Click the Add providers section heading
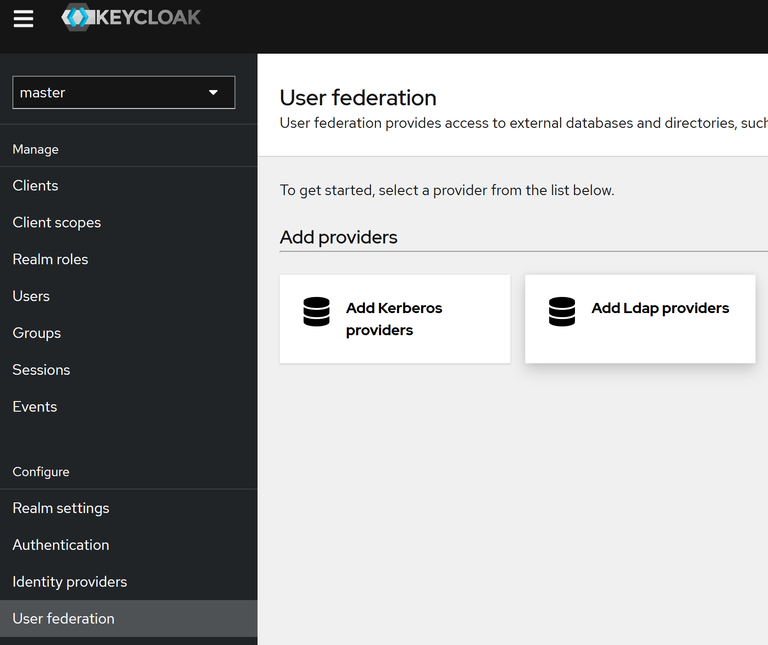The image size is (768, 645). [x=338, y=237]
